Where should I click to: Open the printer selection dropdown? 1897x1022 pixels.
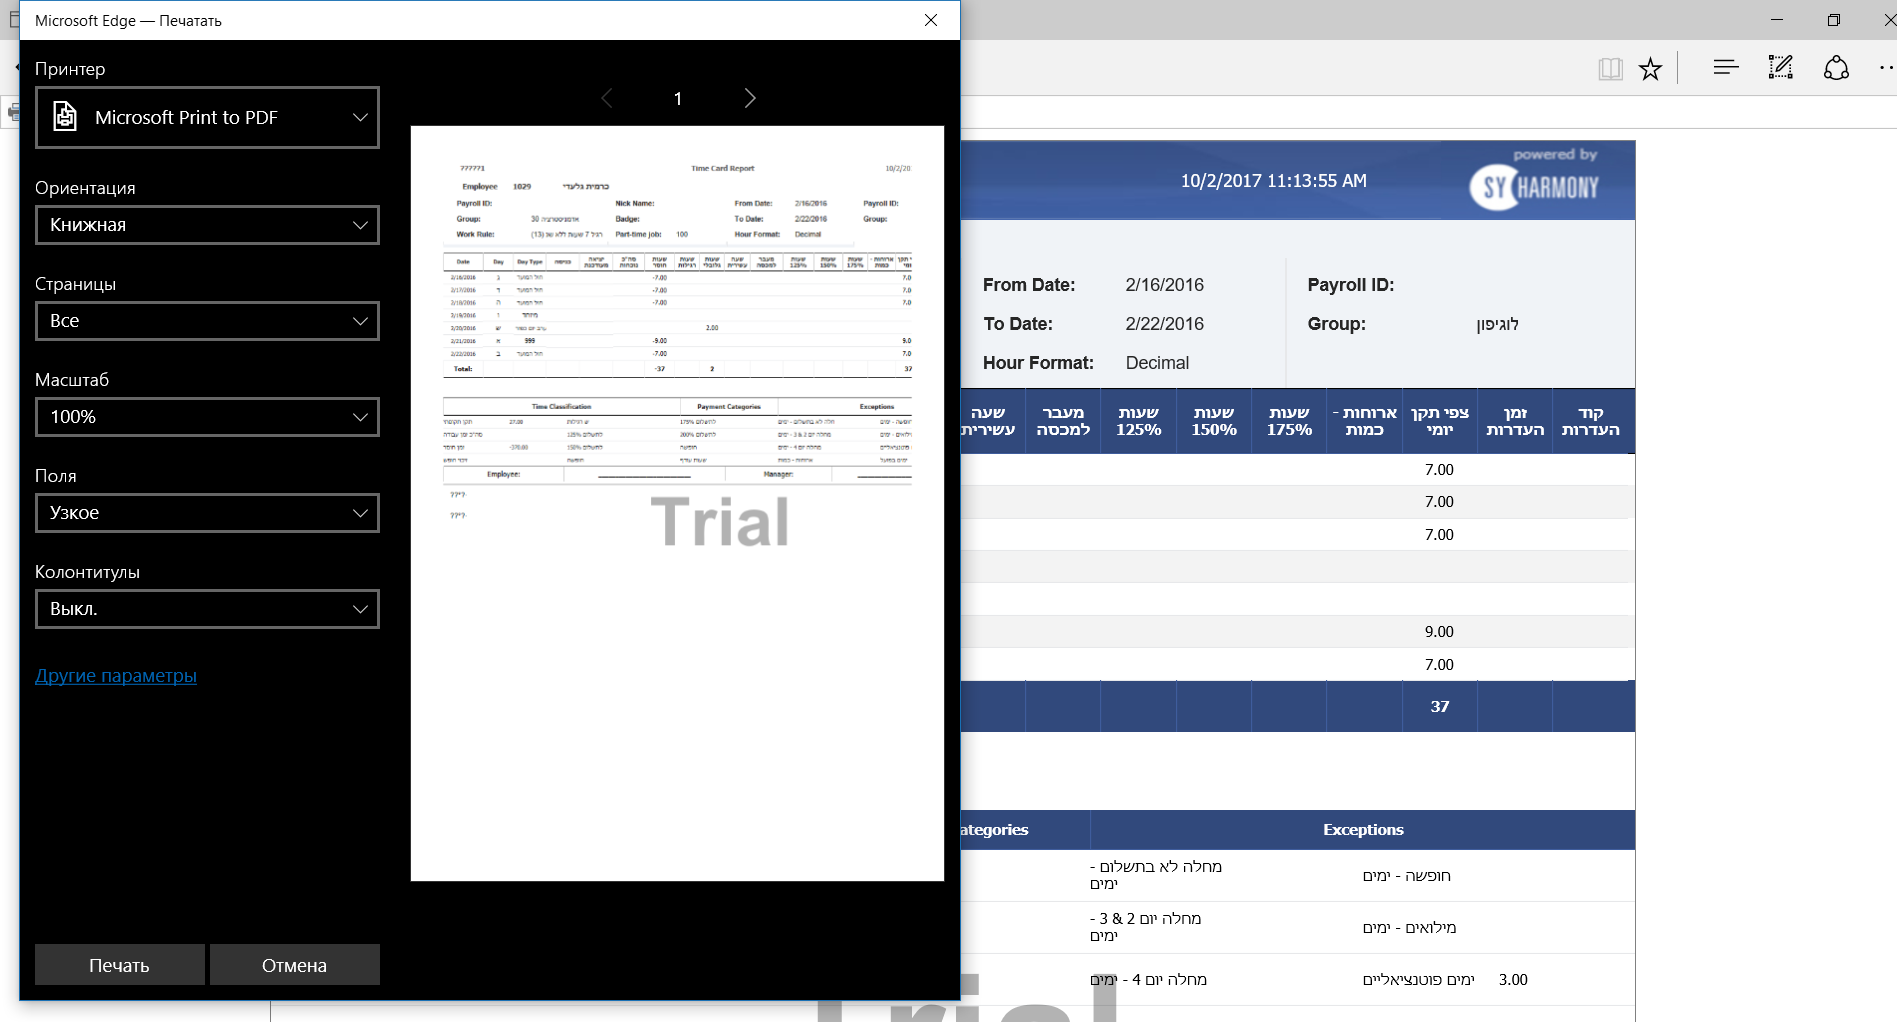click(x=207, y=117)
